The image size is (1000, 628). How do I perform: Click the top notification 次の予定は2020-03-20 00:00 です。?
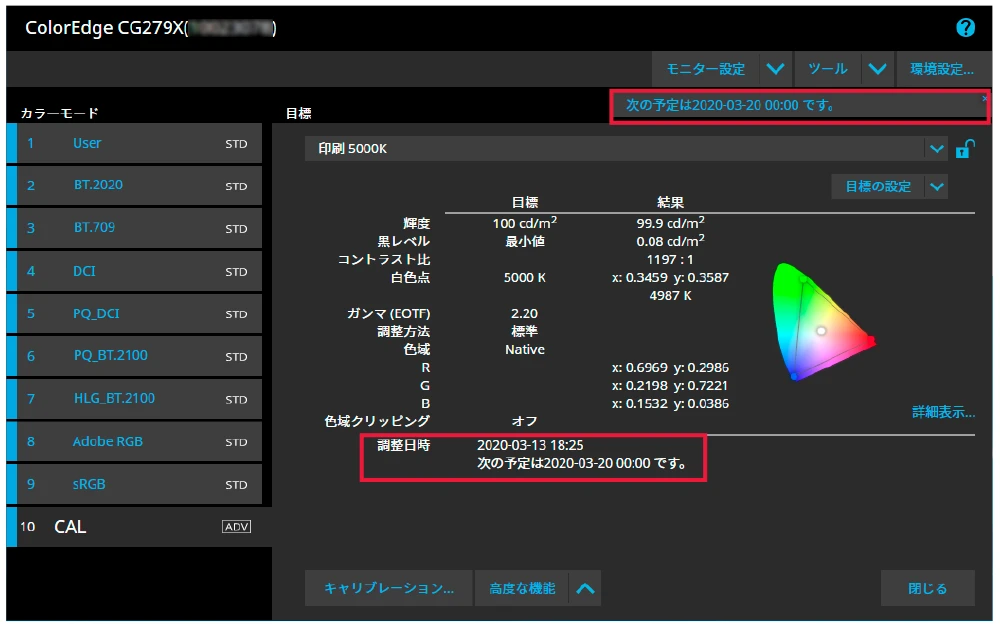tap(730, 105)
